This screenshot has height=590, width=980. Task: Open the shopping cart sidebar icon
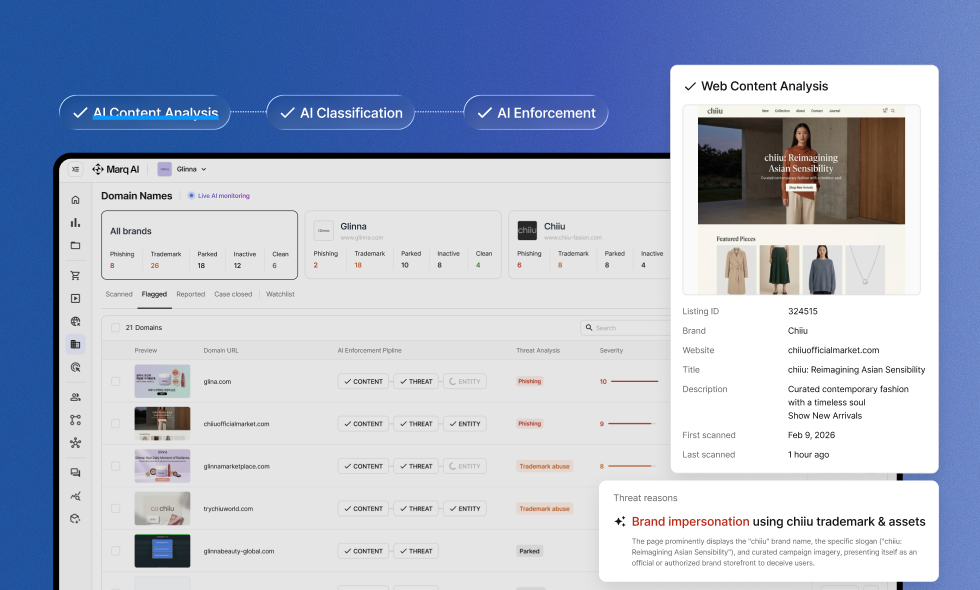coord(76,276)
